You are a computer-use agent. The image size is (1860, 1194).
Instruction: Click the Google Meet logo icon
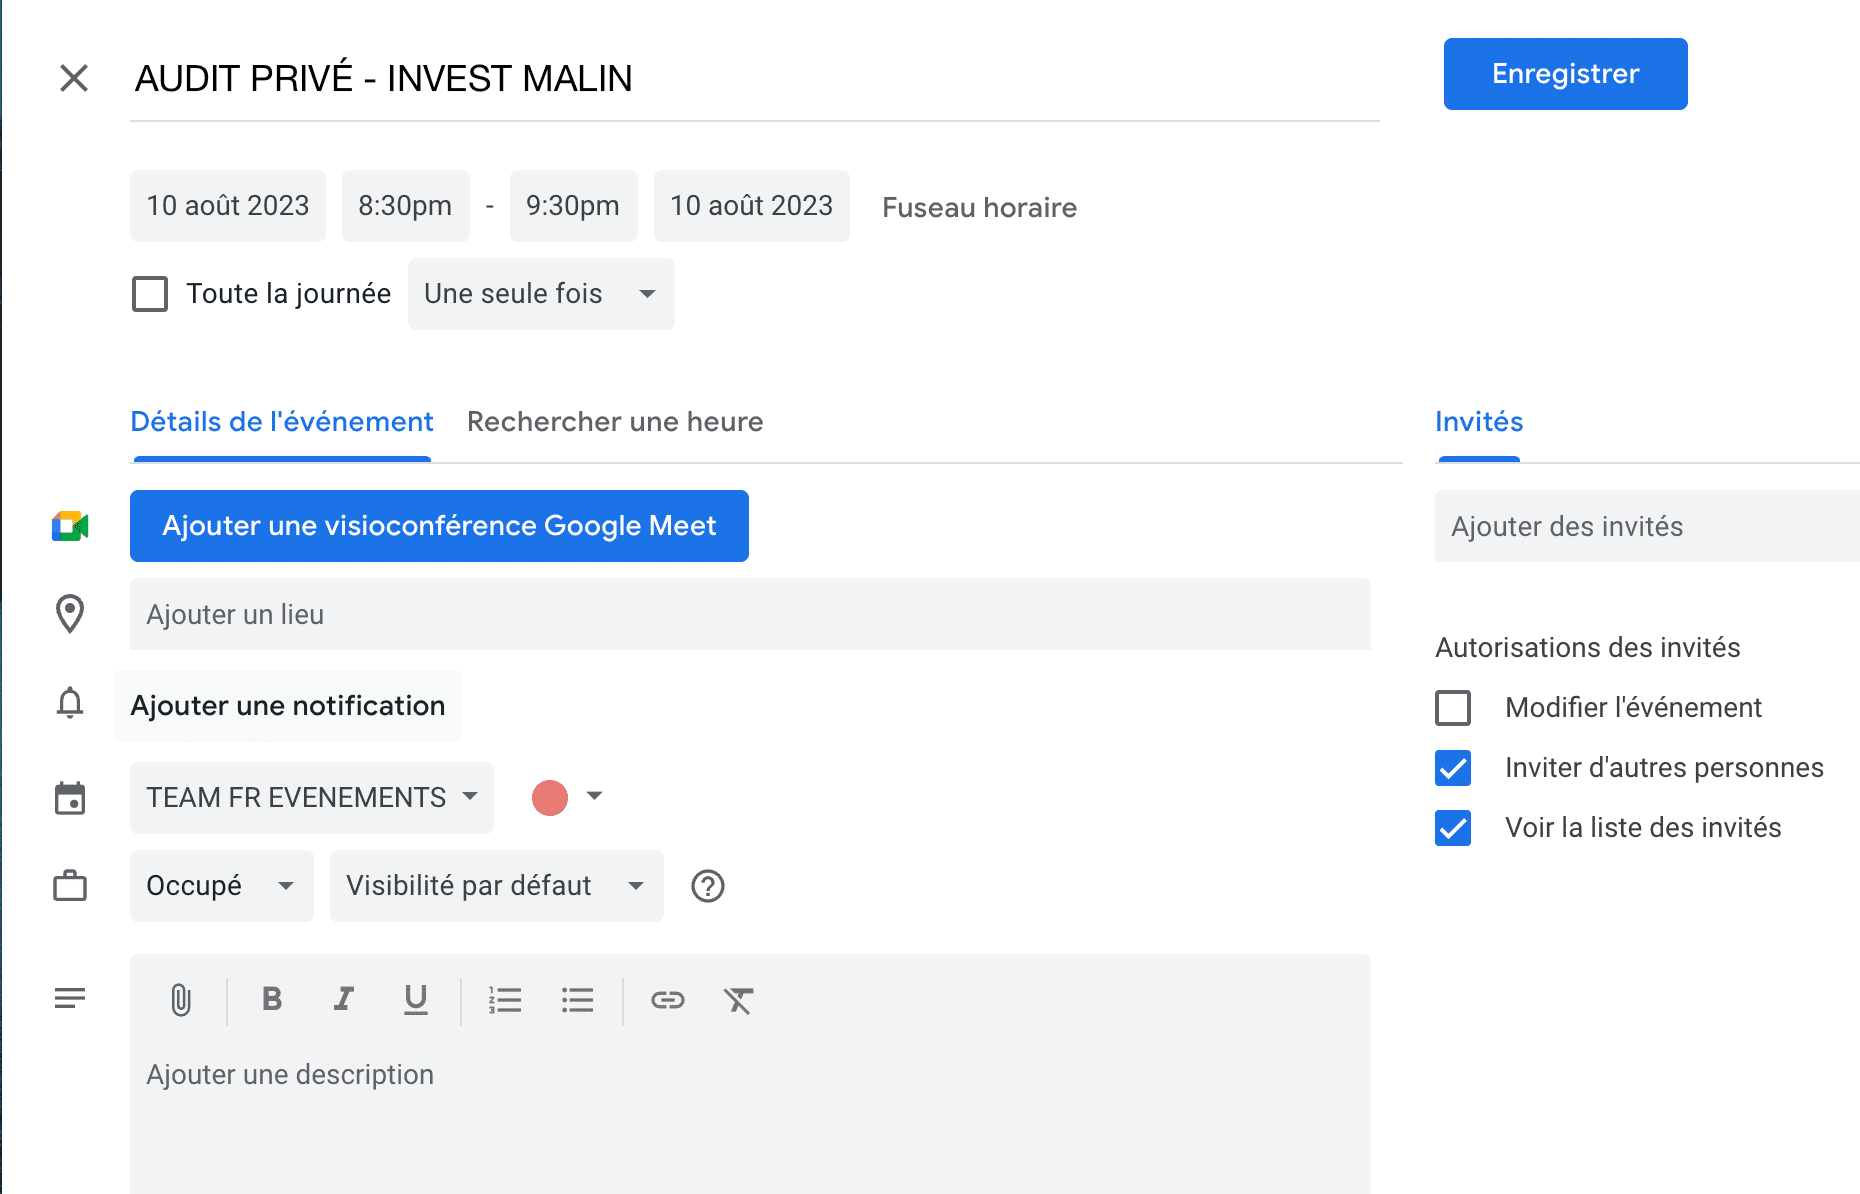(x=70, y=526)
